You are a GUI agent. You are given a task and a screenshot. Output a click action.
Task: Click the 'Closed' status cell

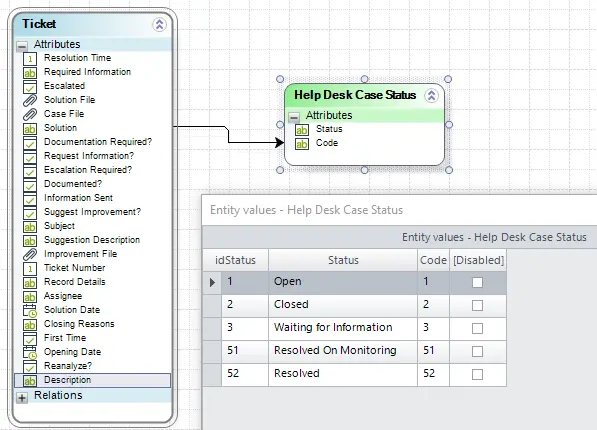click(x=343, y=306)
